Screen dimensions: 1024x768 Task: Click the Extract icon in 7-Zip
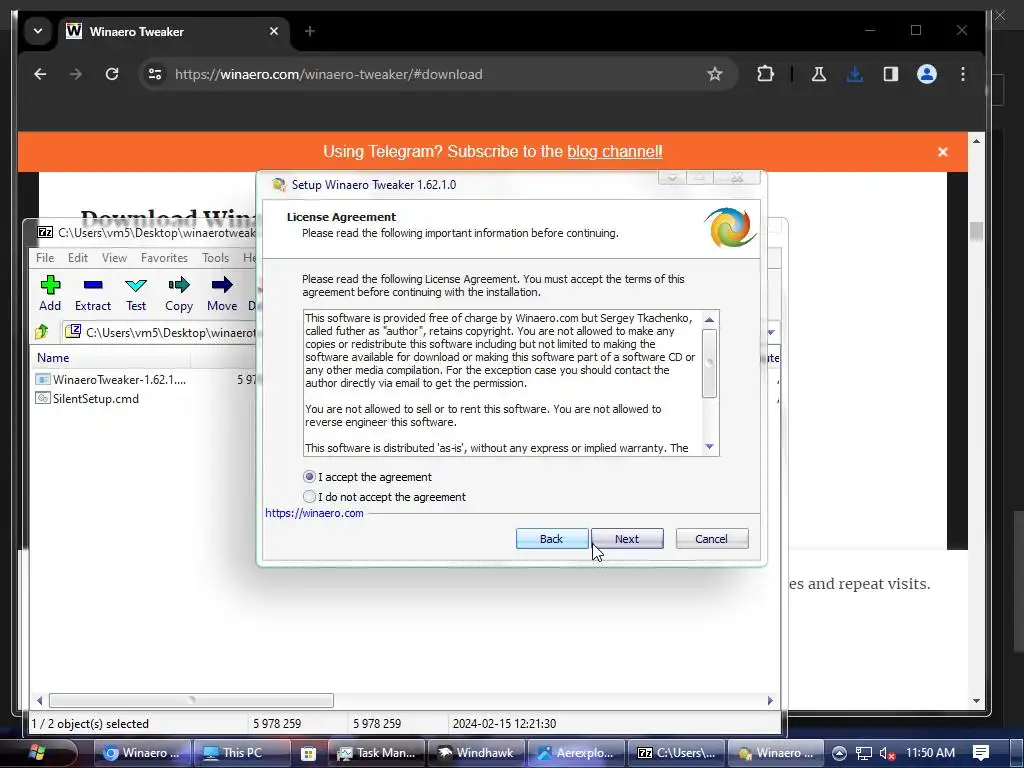(x=93, y=293)
